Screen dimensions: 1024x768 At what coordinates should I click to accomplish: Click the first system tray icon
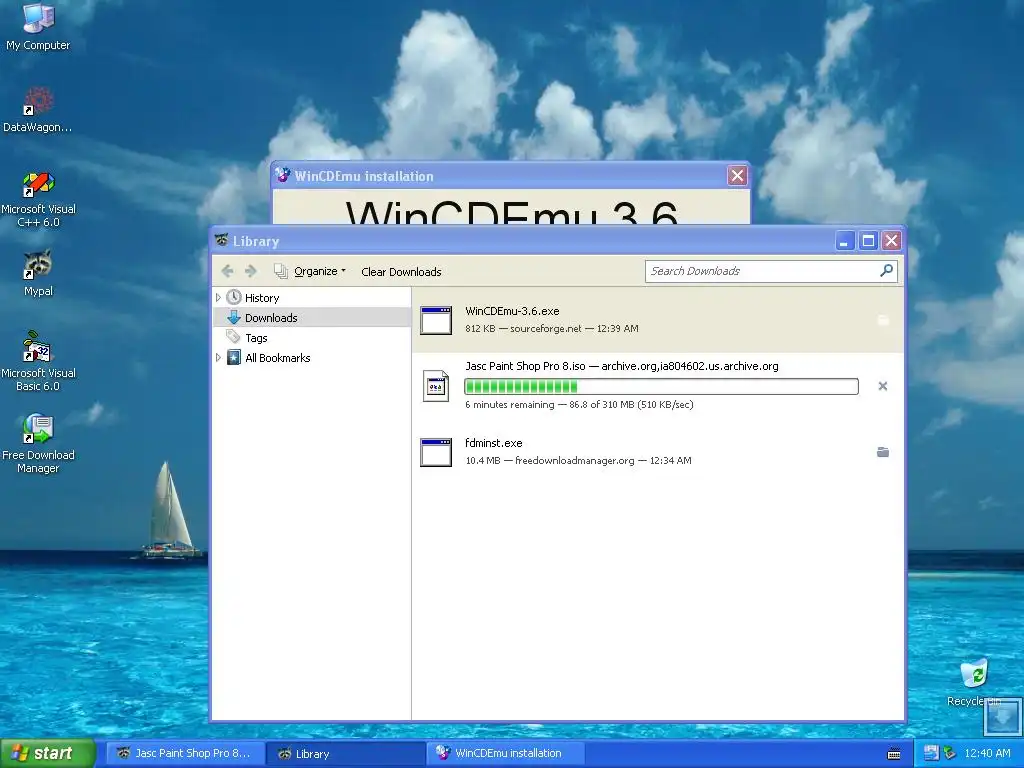931,753
